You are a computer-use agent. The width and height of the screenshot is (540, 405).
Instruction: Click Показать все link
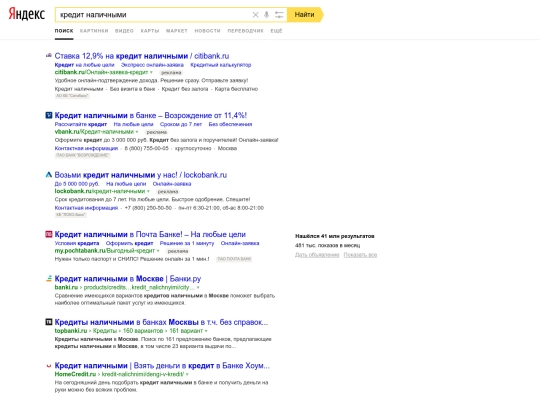[x=360, y=255]
